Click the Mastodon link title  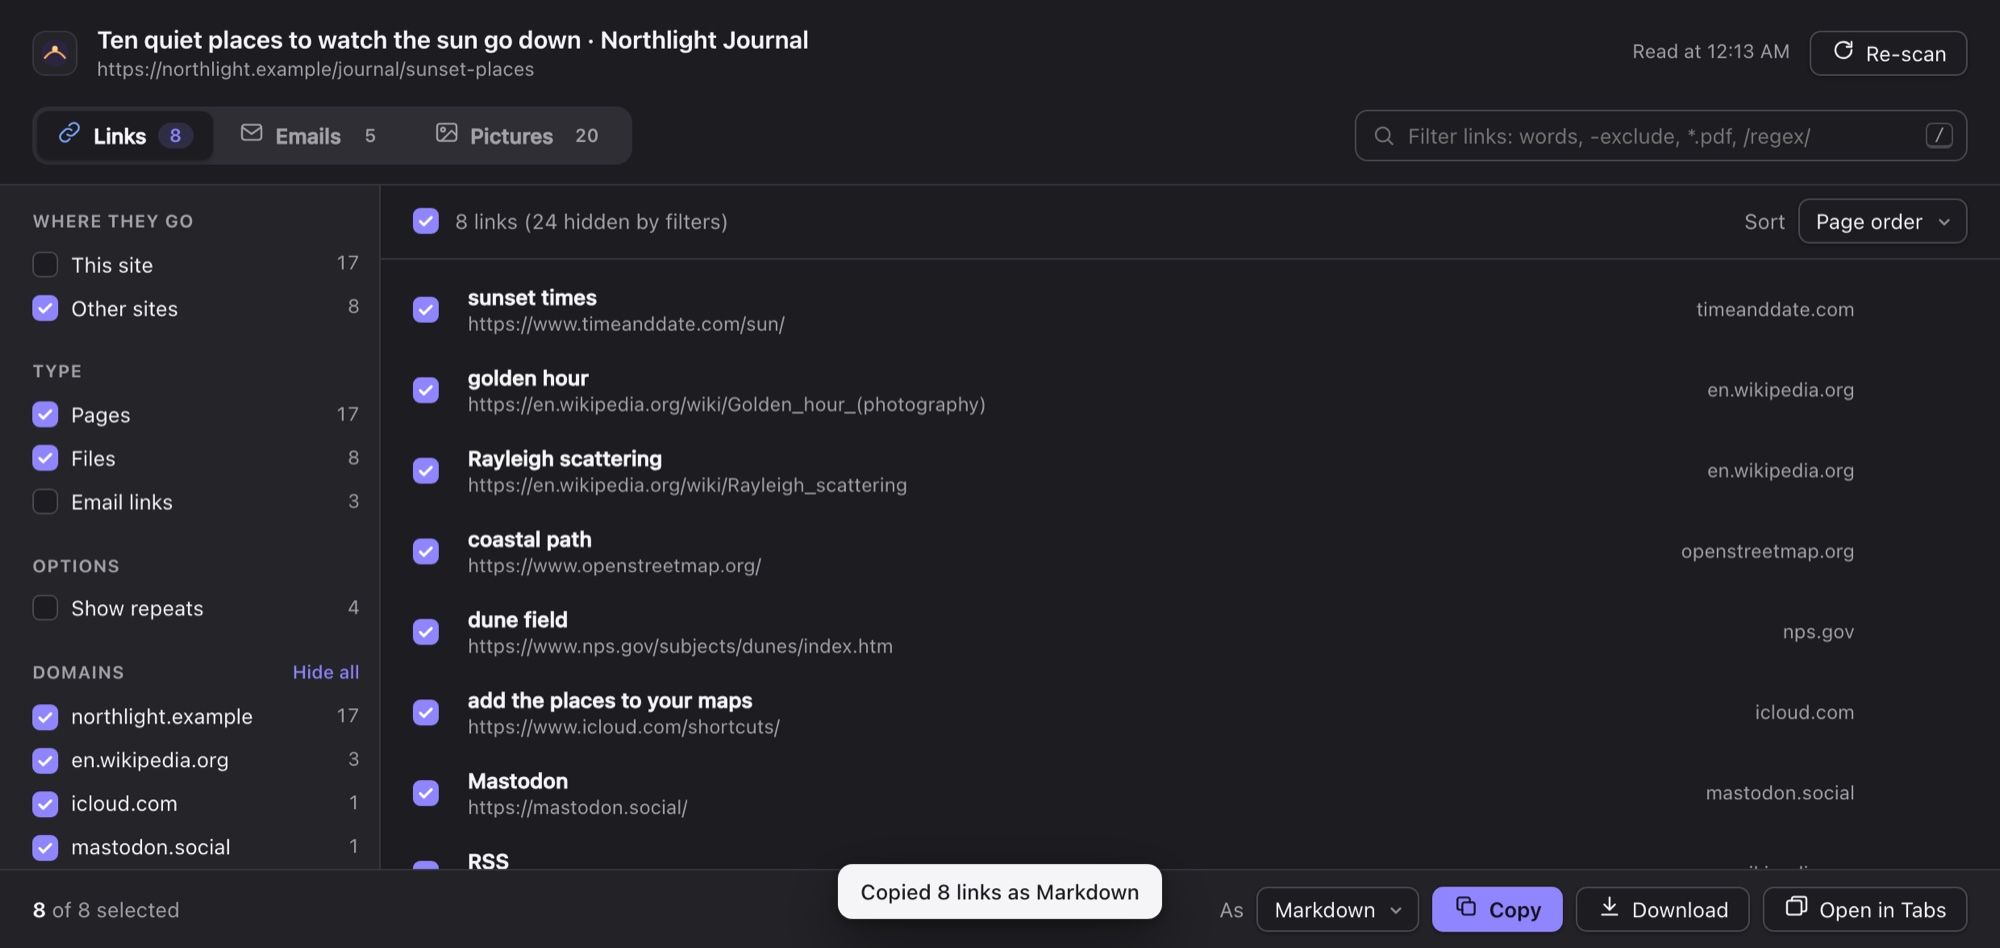pos(518,781)
